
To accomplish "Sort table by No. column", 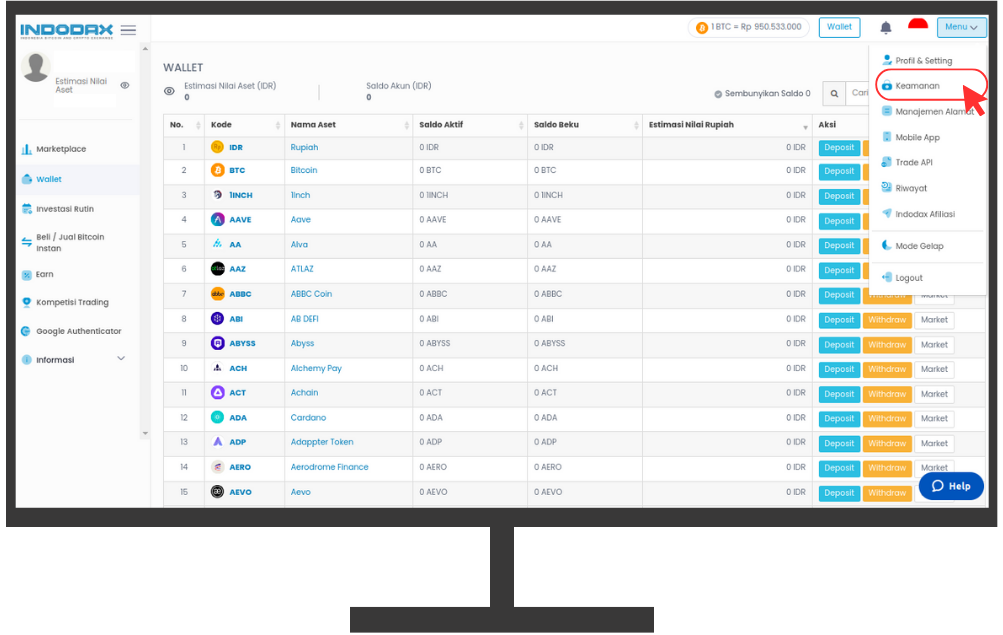I will pyautogui.click(x=184, y=125).
